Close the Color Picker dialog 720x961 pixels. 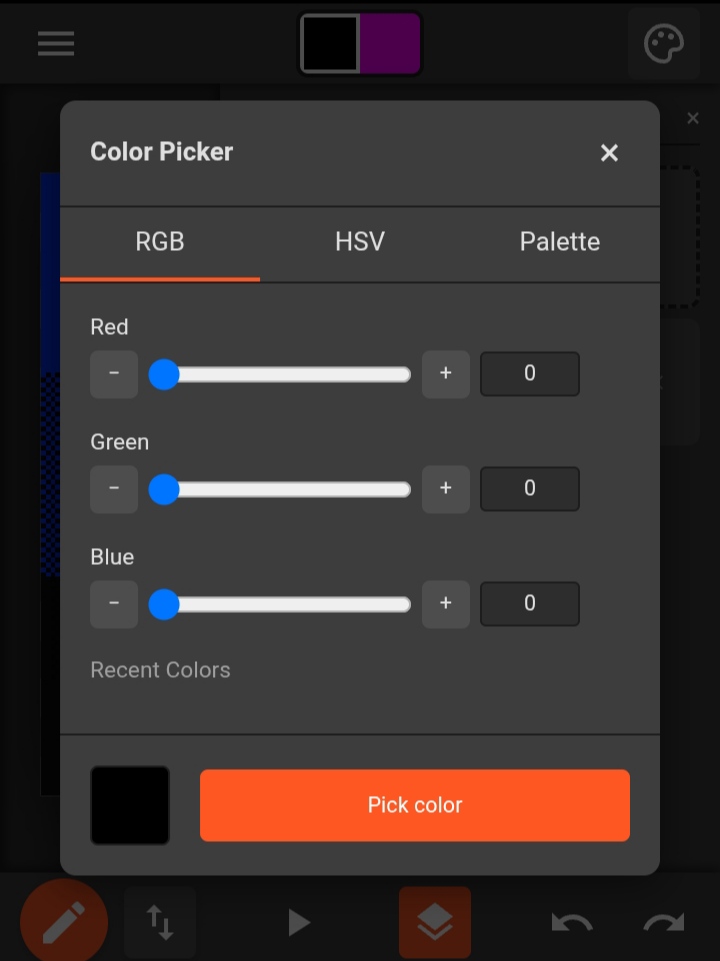(x=609, y=153)
